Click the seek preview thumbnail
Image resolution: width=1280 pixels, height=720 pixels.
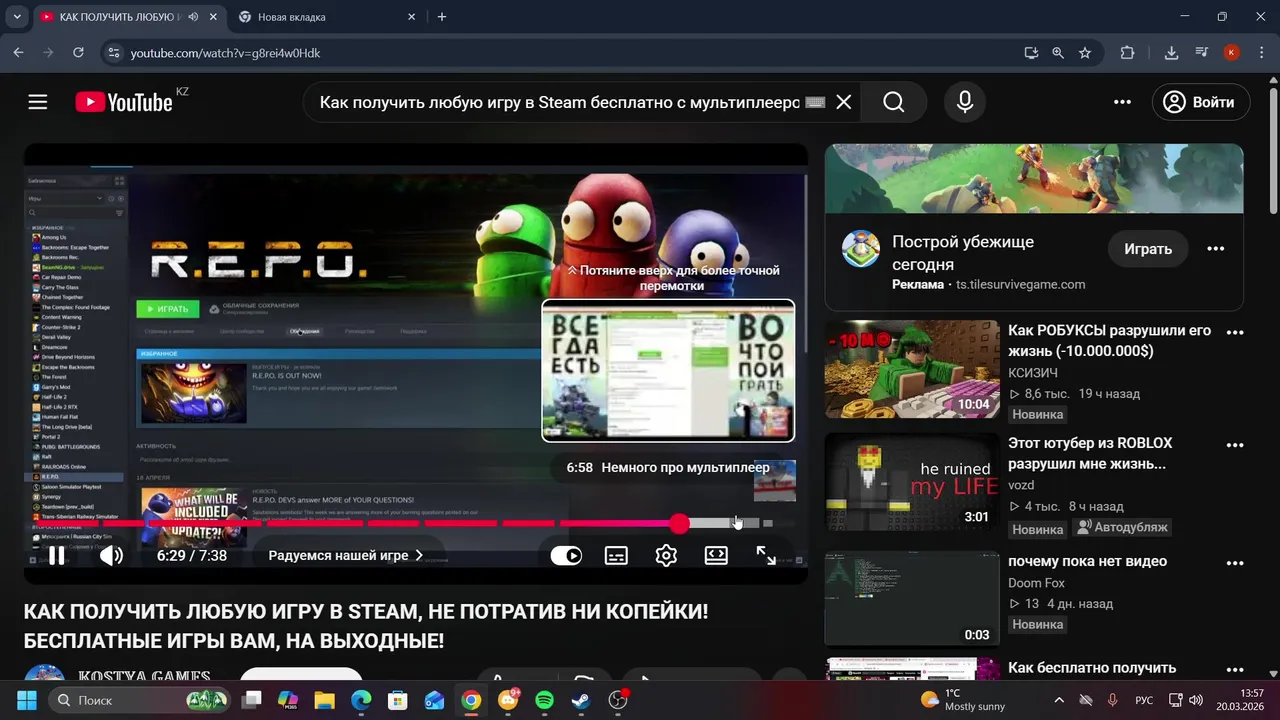click(668, 370)
